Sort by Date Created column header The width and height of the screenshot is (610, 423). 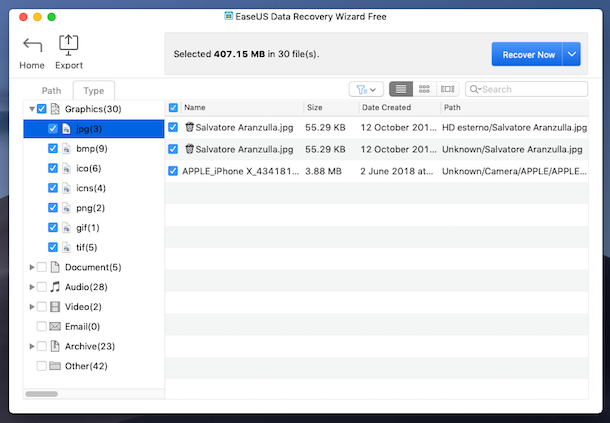(x=399, y=108)
